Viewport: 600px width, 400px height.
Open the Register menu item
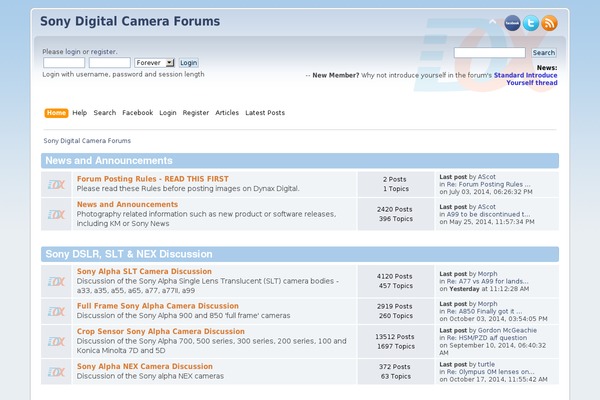click(x=196, y=113)
